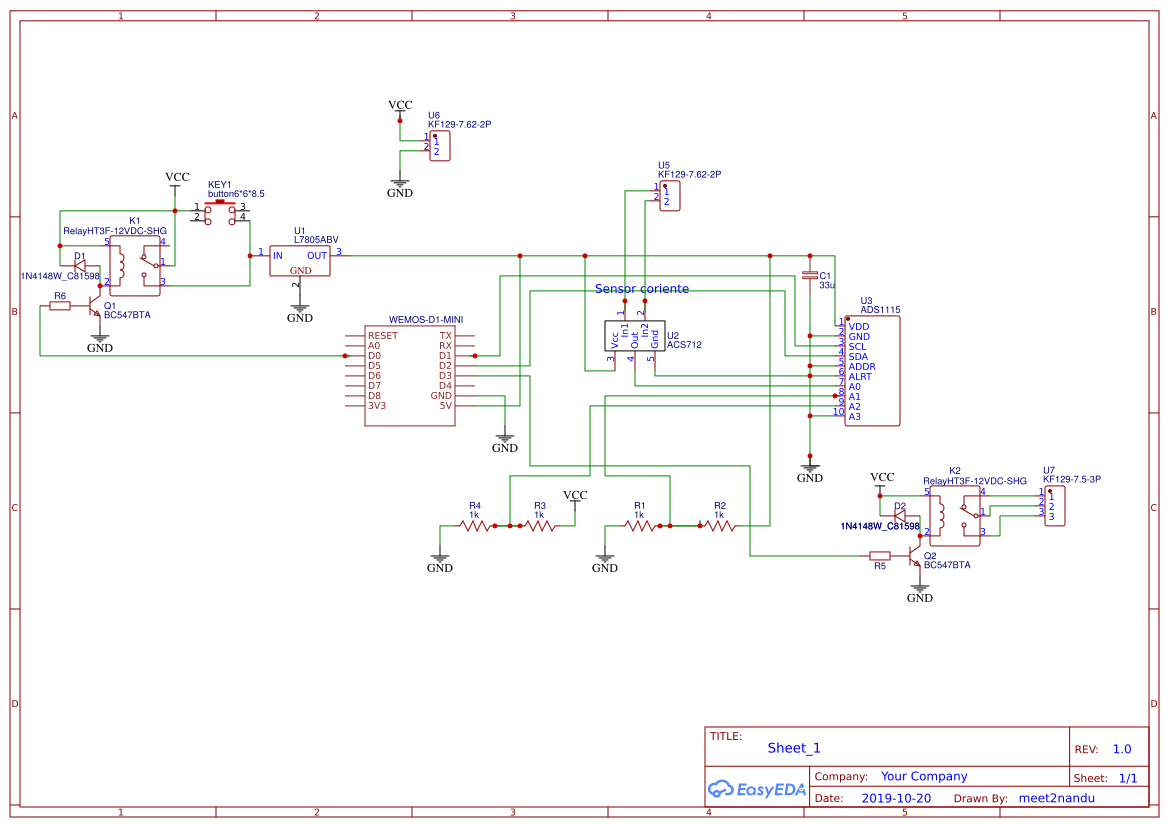Screen dimensions: 1169x827
Task: Click the KF129-7.5-3P label of U7
Action: (x=1072, y=479)
